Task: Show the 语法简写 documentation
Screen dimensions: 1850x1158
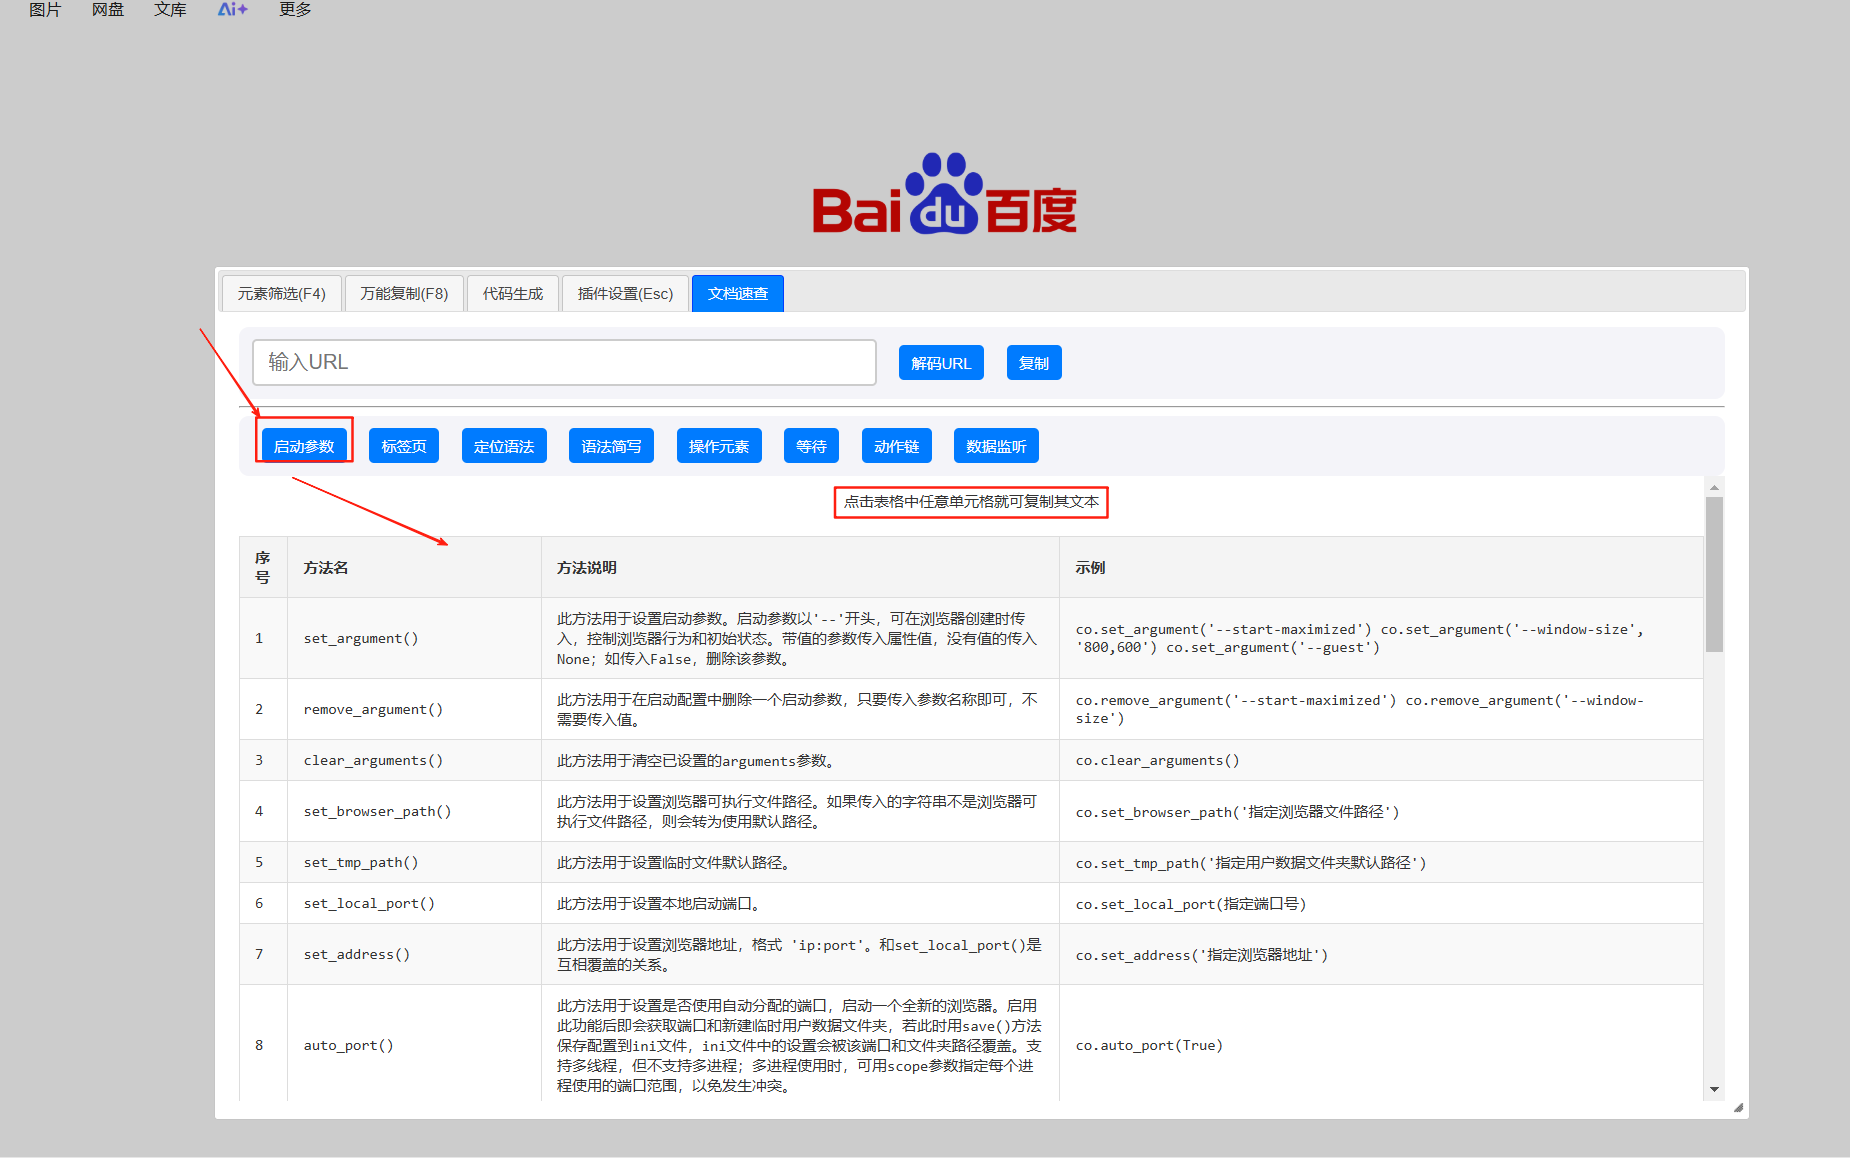Action: coord(611,446)
